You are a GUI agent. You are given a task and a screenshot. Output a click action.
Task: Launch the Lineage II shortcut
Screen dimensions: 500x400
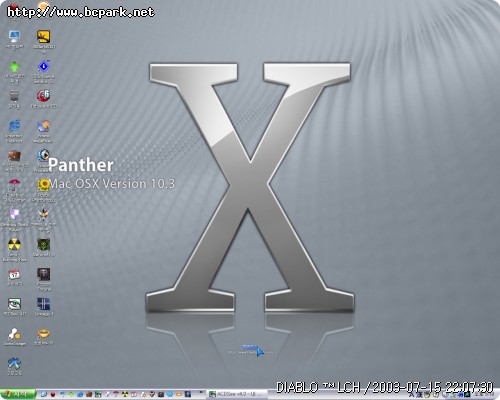[x=43, y=304]
